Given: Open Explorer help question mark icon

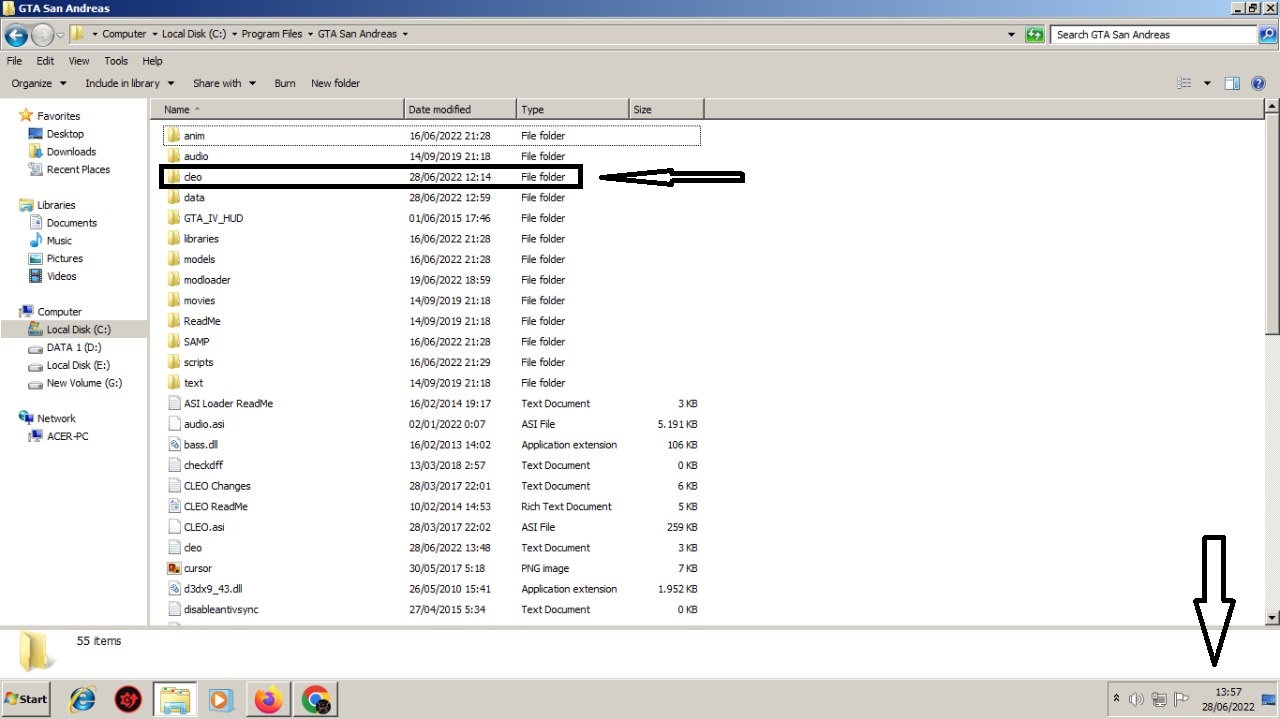Looking at the screenshot, I should coord(1258,83).
